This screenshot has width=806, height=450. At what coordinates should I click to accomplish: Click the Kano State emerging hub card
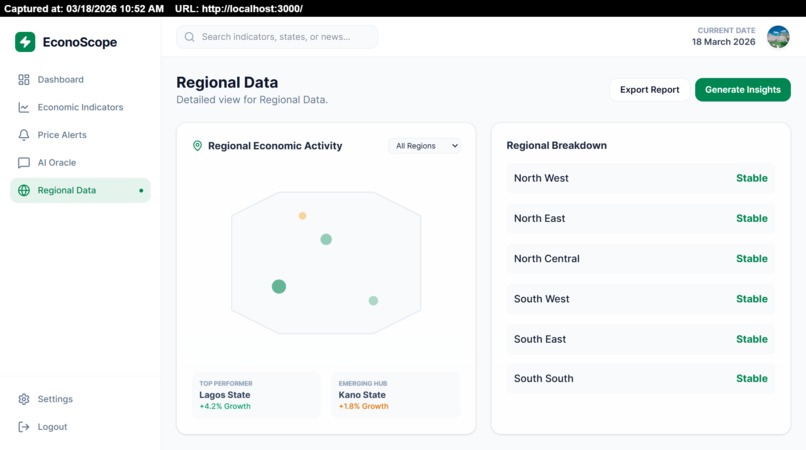coord(396,395)
